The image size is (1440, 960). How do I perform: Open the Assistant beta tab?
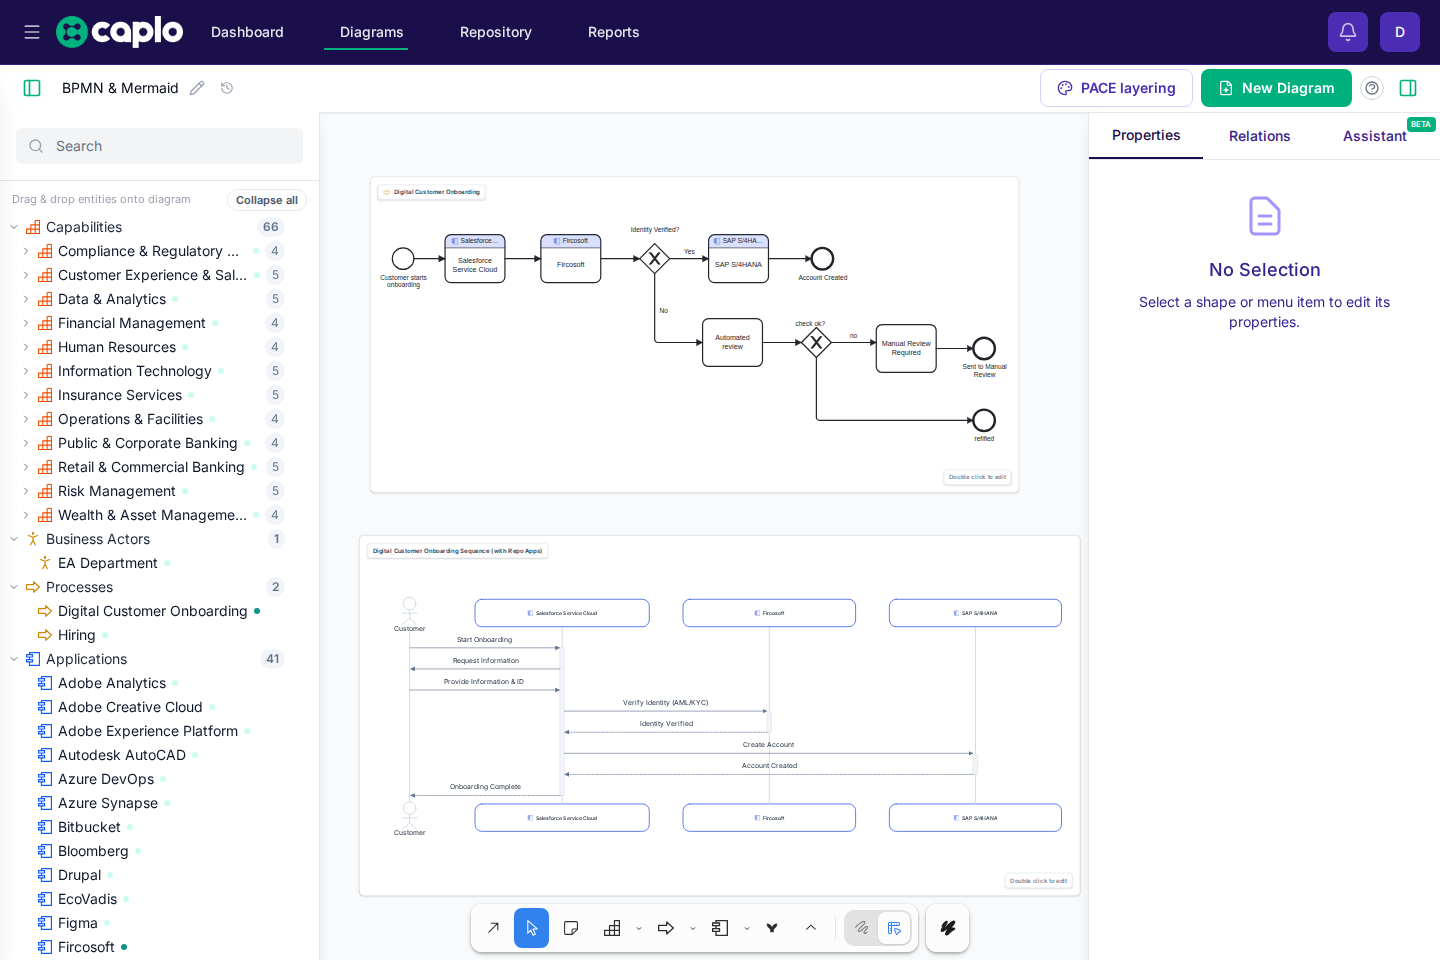point(1375,136)
